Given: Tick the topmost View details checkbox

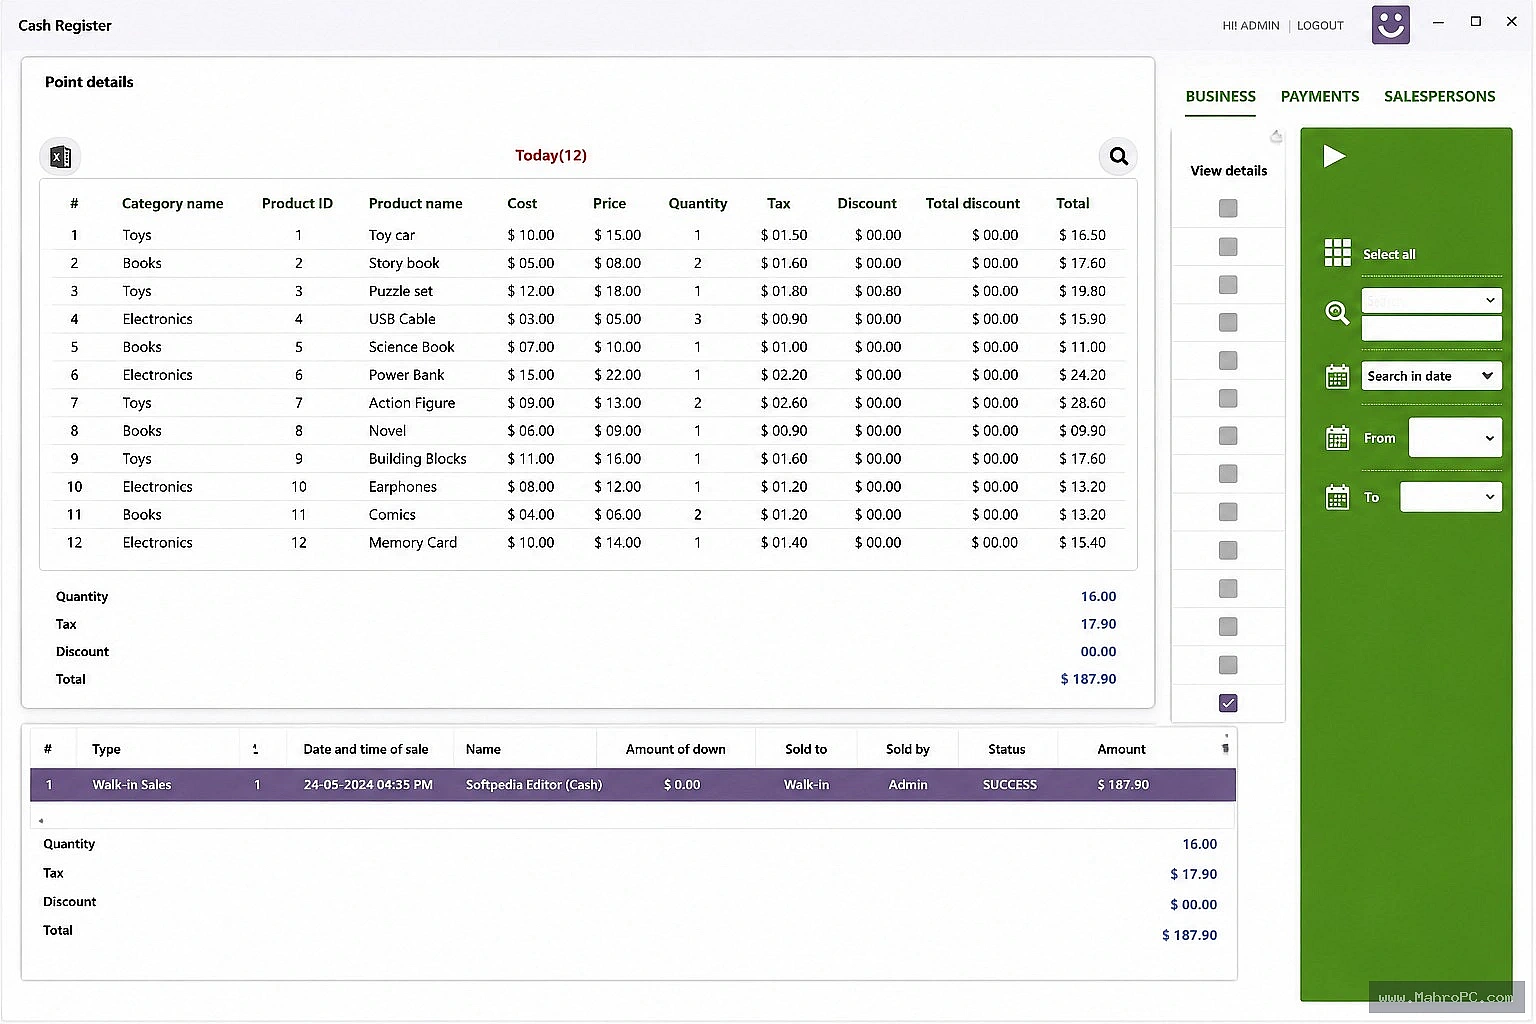Looking at the screenshot, I should [x=1228, y=208].
